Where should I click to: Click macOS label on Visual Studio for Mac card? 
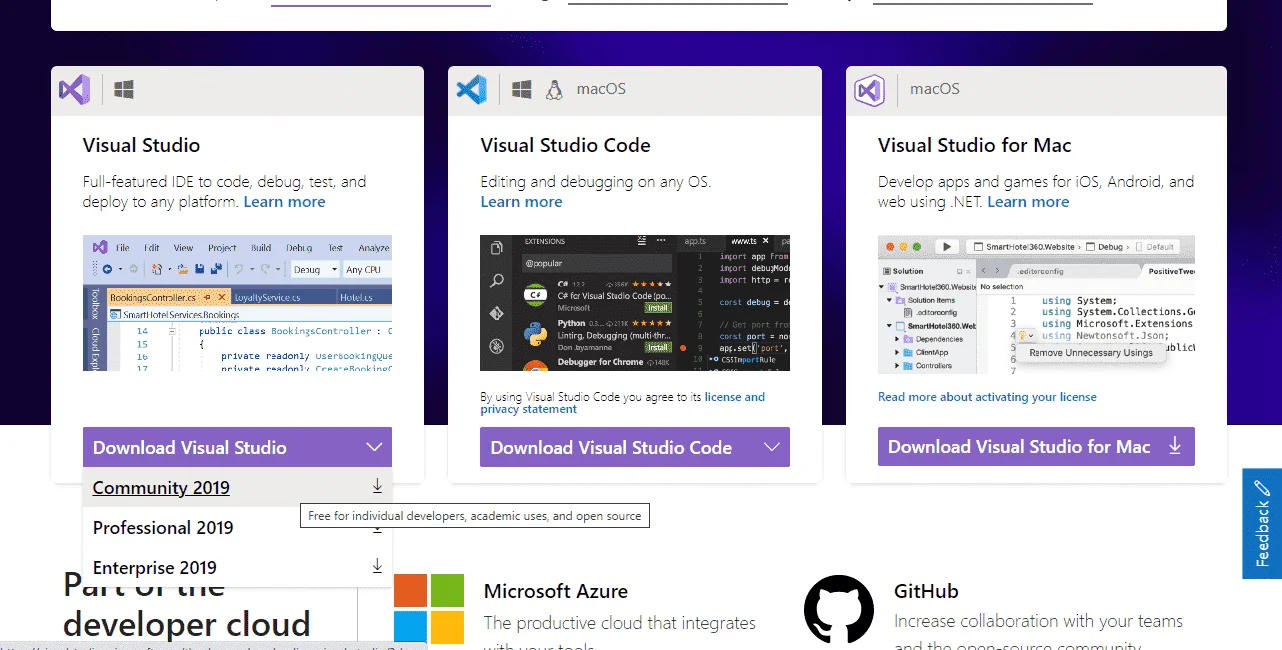tap(935, 89)
